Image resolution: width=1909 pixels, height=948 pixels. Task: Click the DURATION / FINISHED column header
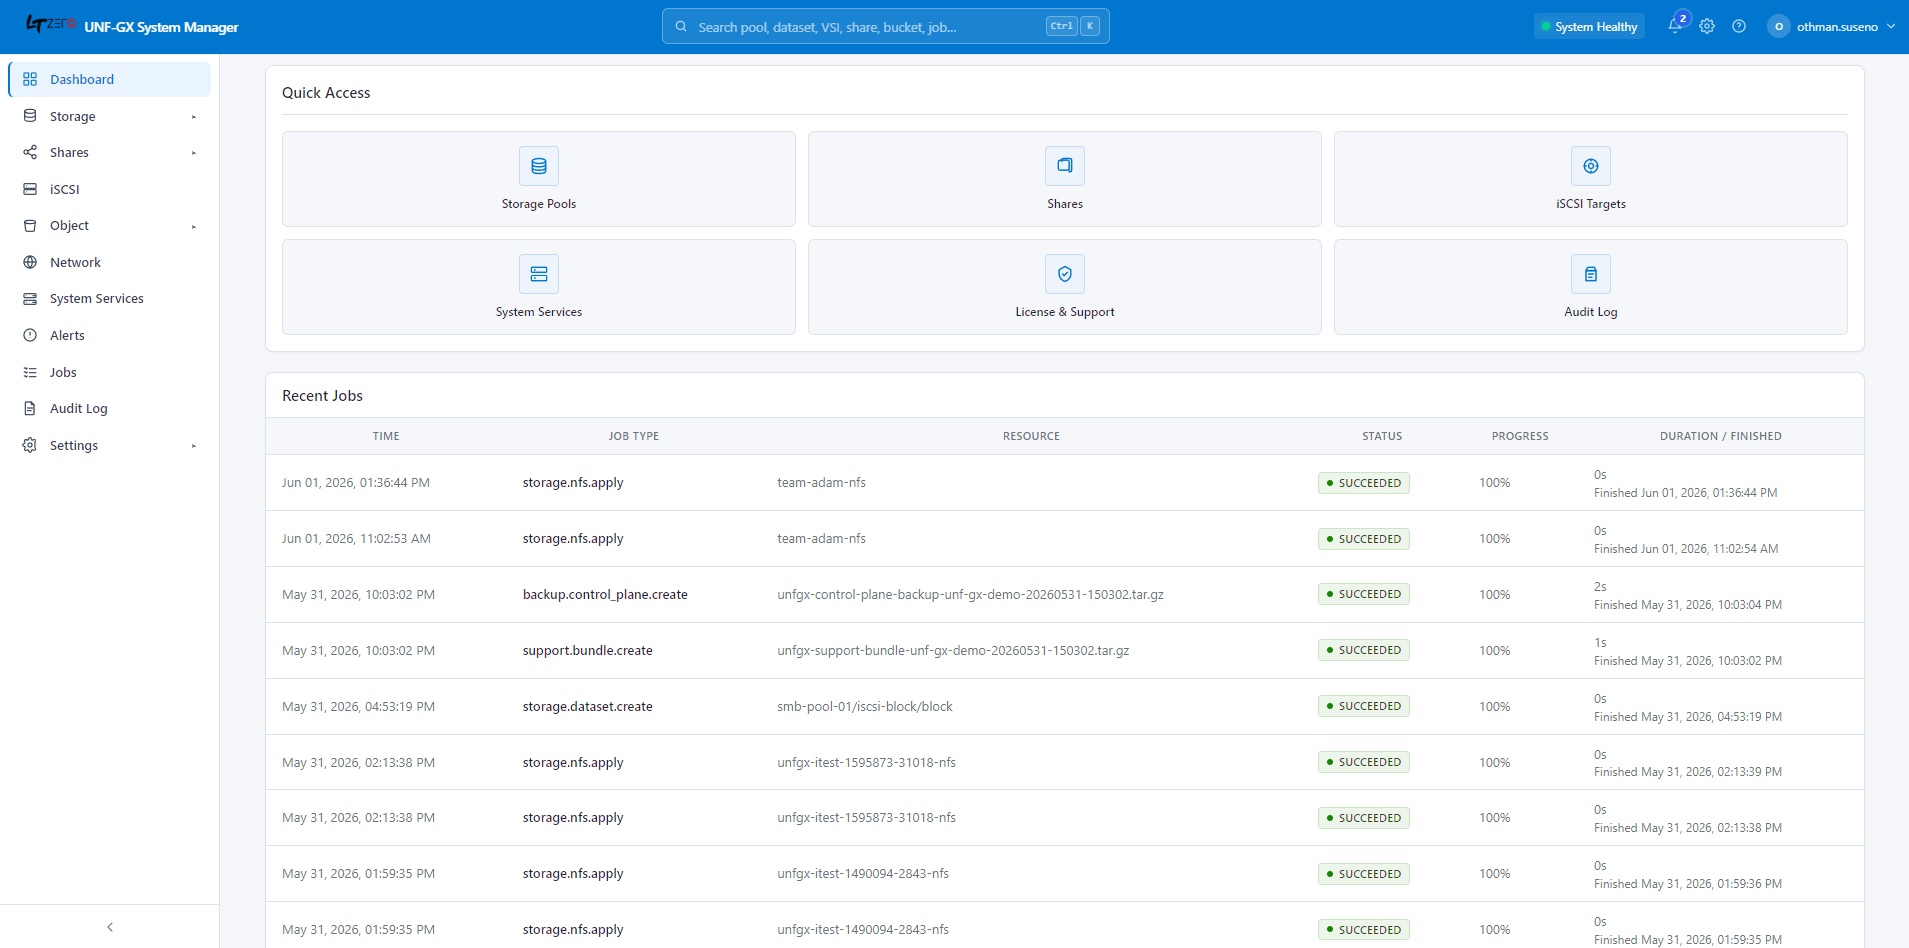tap(1721, 436)
